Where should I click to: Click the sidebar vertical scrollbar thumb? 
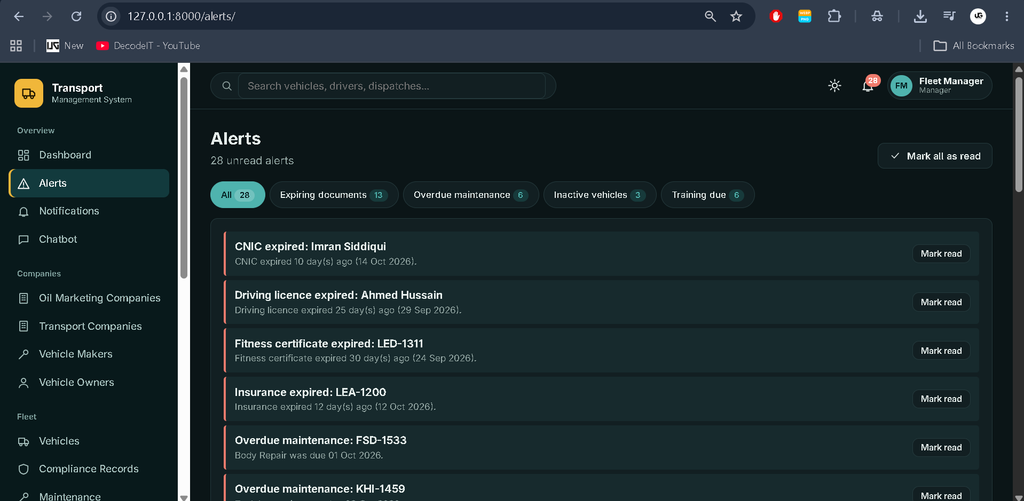[x=184, y=178]
